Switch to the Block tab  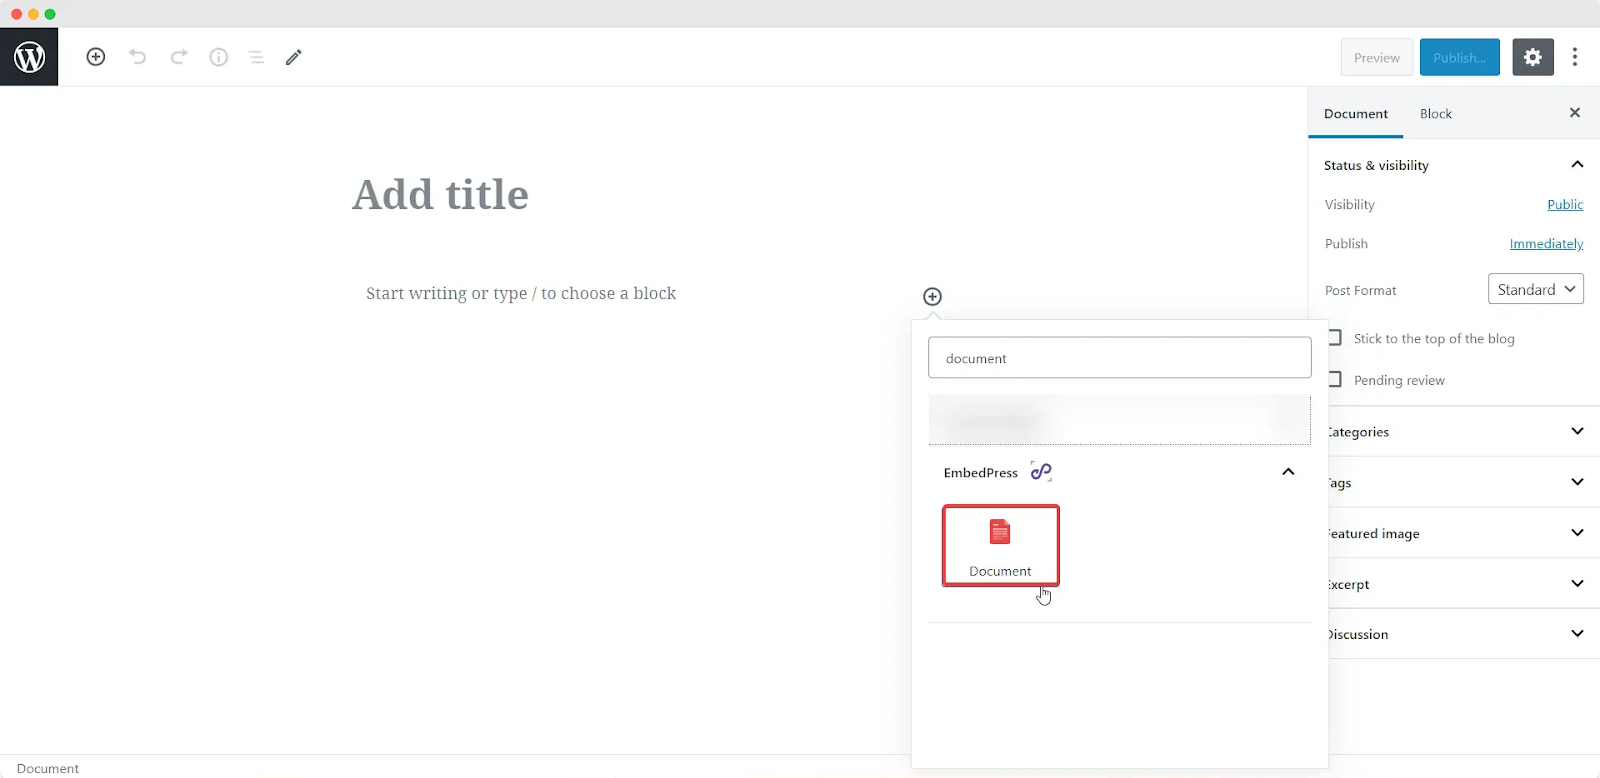tap(1436, 114)
